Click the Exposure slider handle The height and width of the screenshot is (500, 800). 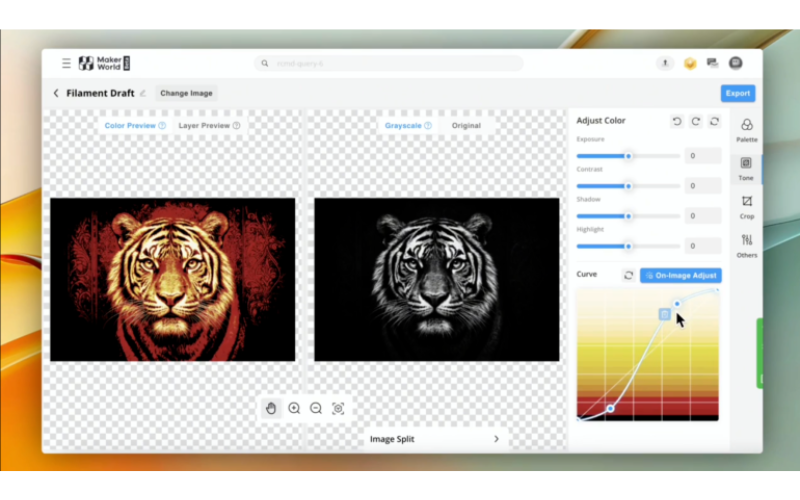(628, 156)
